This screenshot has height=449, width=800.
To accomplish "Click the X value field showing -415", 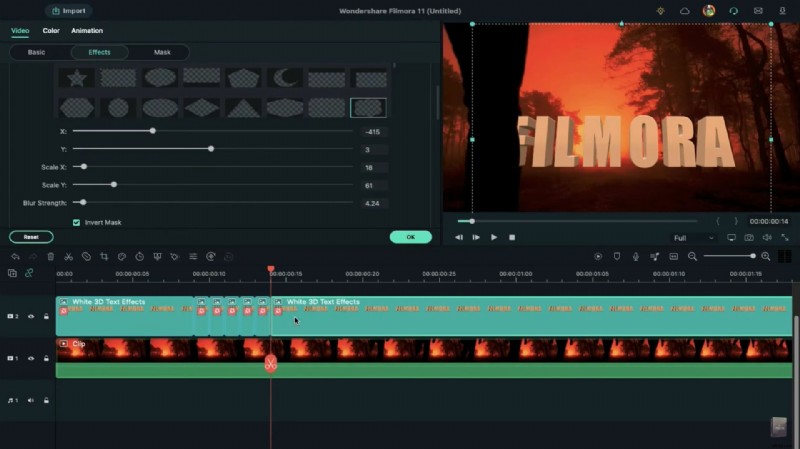I will pyautogui.click(x=373, y=132).
